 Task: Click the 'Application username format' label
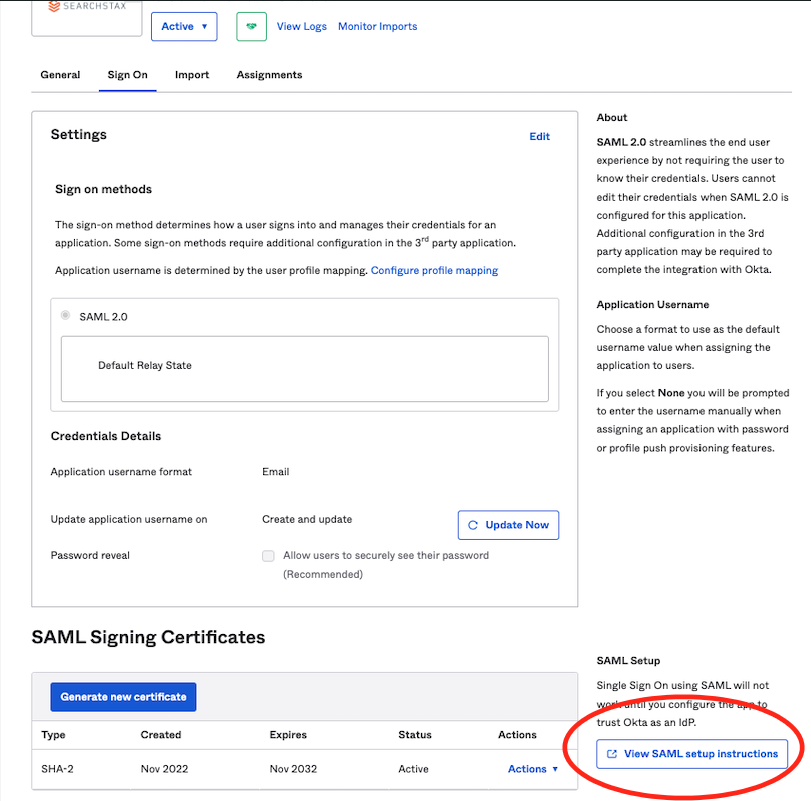[121, 472]
